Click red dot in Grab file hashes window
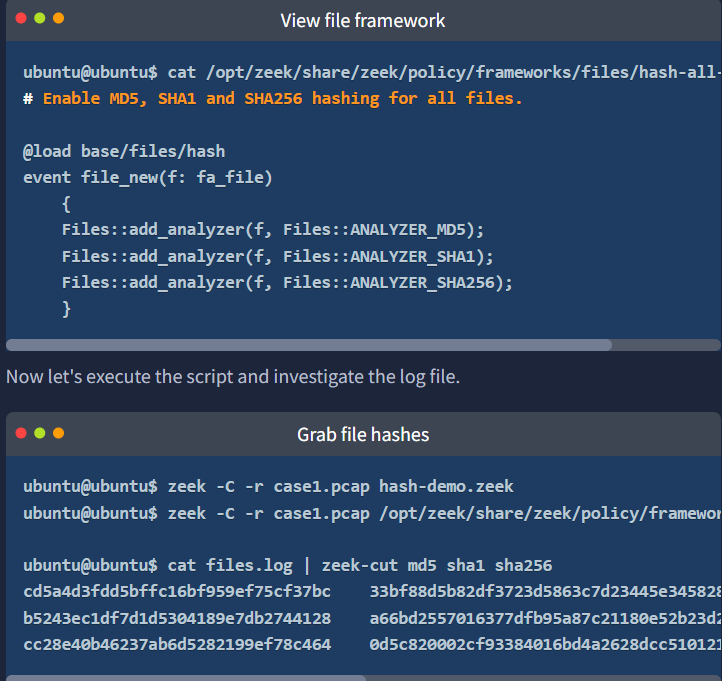The width and height of the screenshot is (722, 681). pos(21,433)
